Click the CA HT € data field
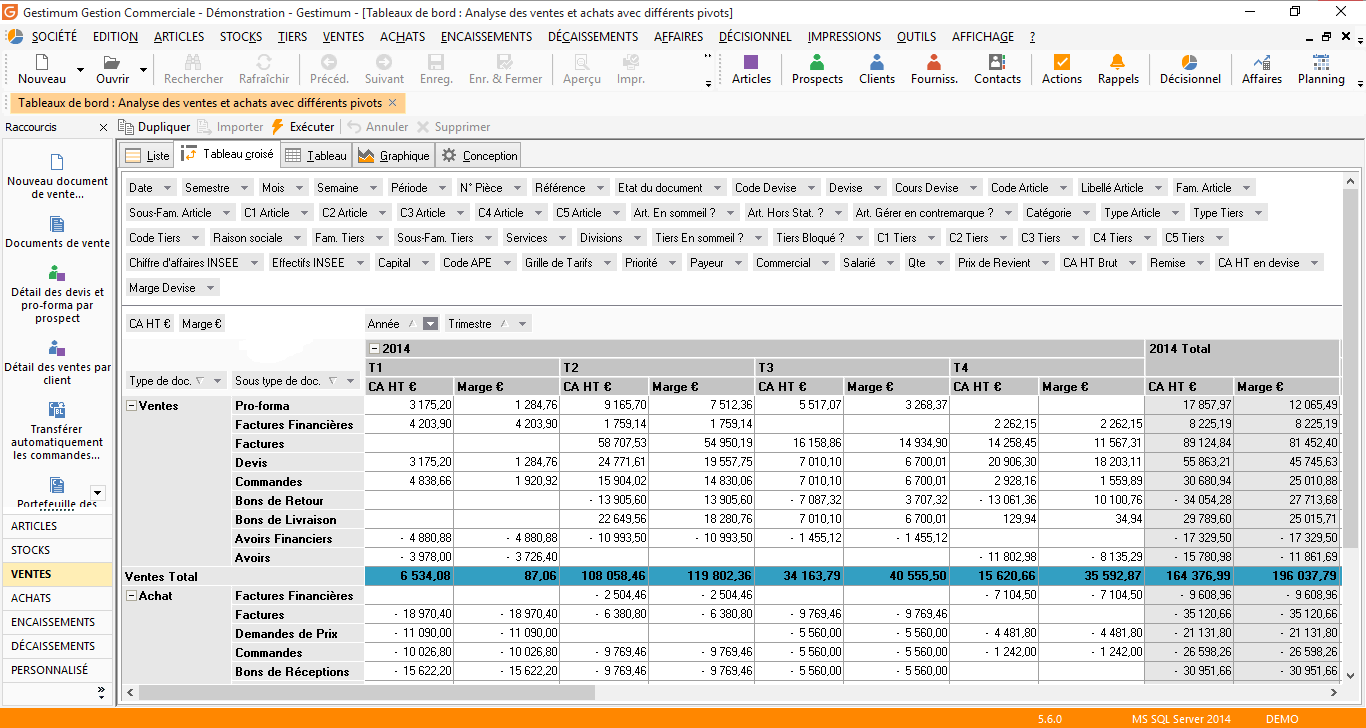Viewport: 1366px width, 728px height. click(x=150, y=324)
